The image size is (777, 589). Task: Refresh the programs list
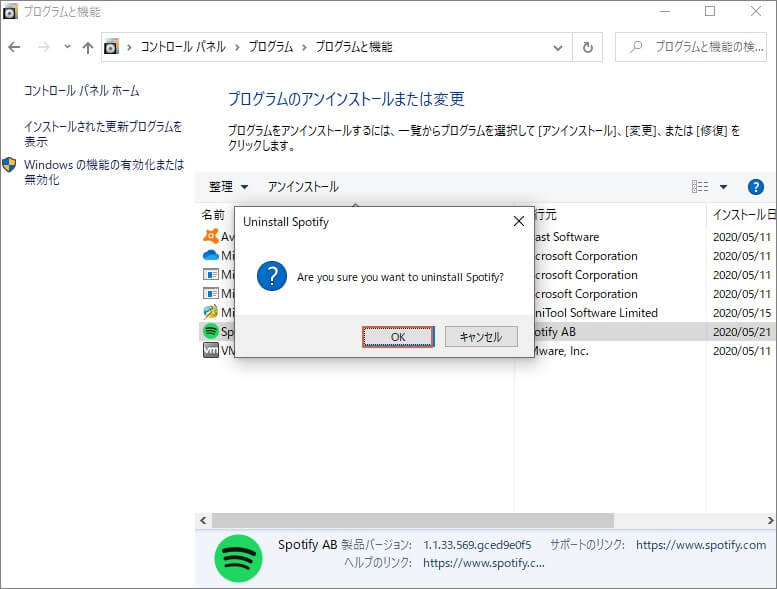588,48
